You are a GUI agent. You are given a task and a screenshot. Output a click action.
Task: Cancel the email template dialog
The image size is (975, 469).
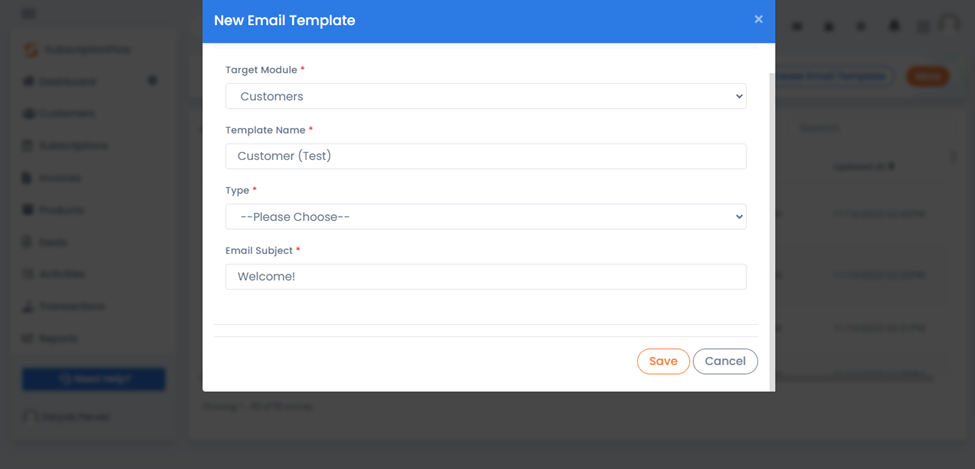pos(725,361)
